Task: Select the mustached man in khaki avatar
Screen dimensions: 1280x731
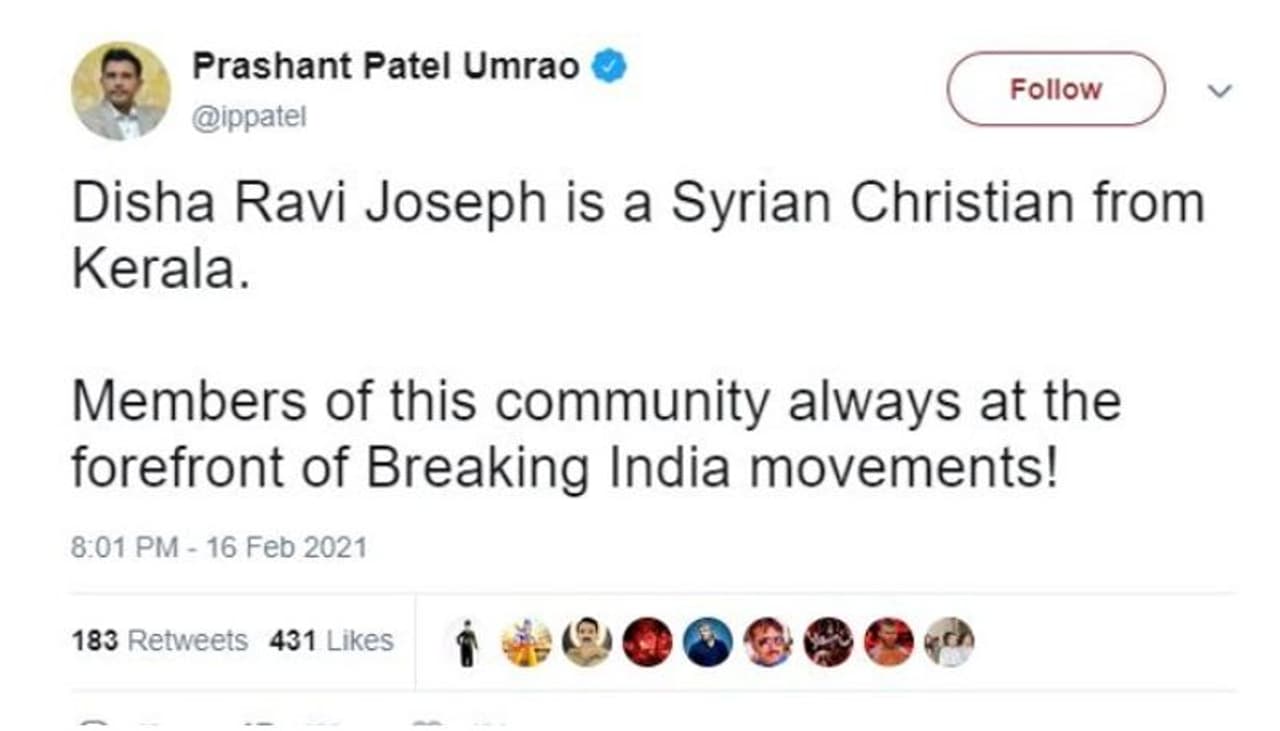Action: [x=586, y=642]
